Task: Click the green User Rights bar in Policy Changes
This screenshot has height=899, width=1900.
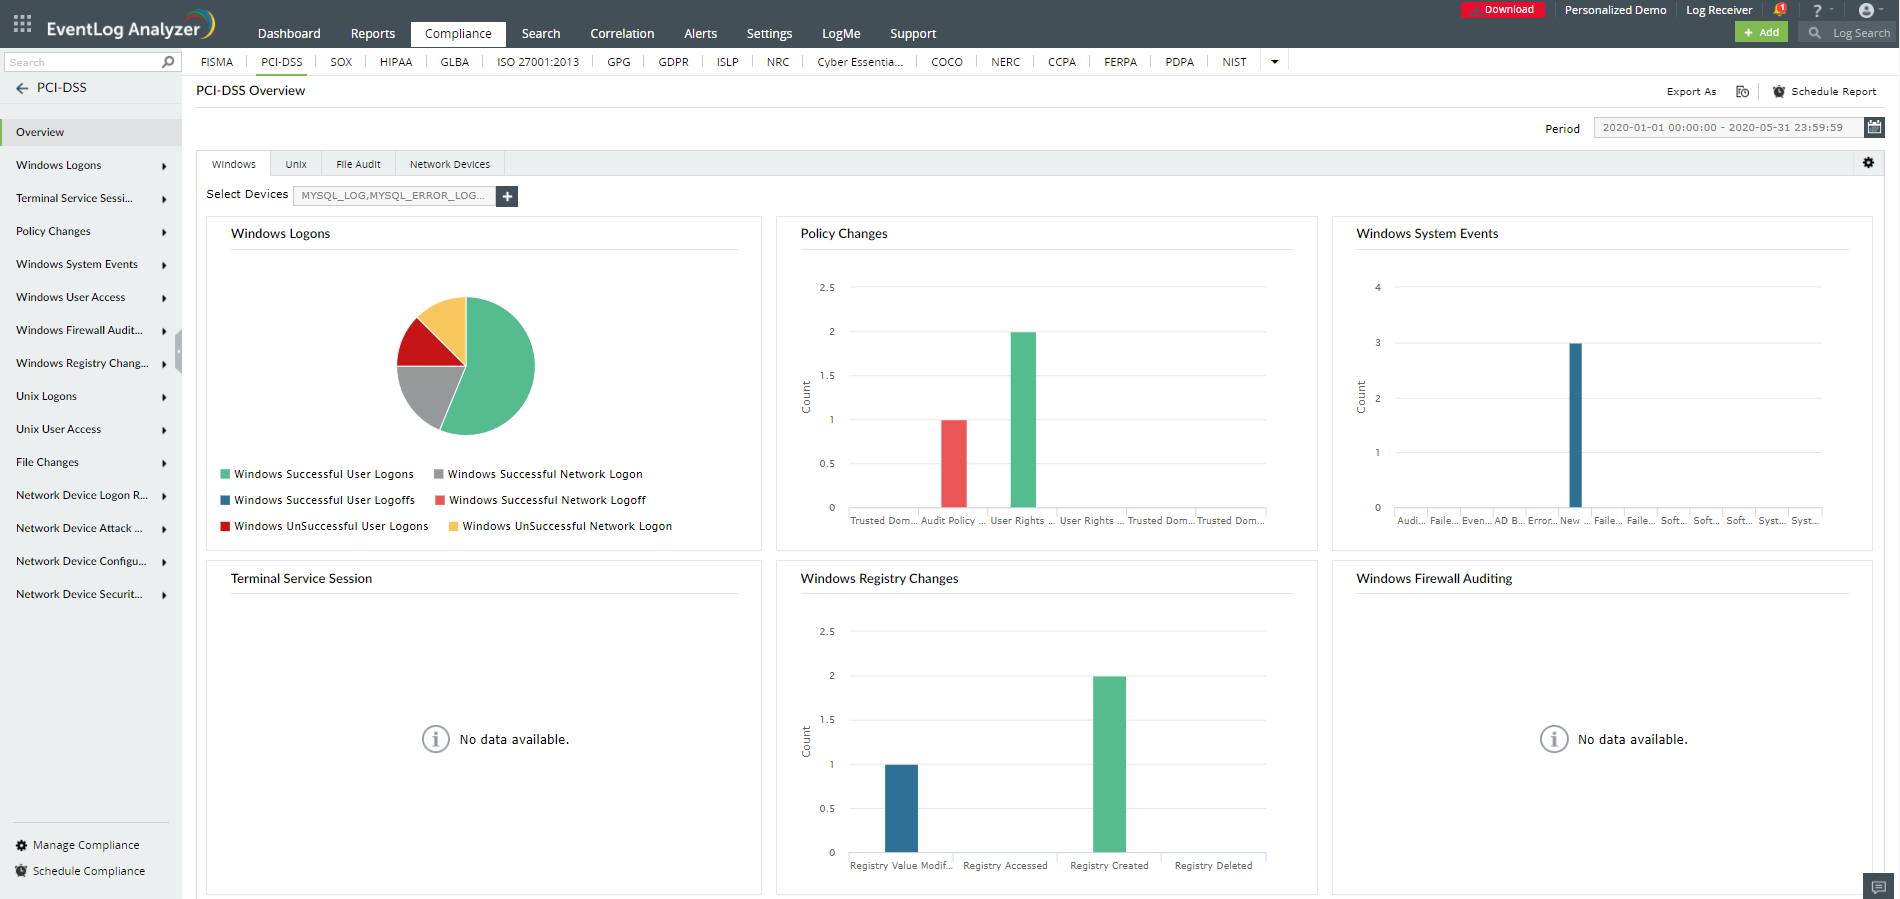Action: pyautogui.click(x=1023, y=419)
